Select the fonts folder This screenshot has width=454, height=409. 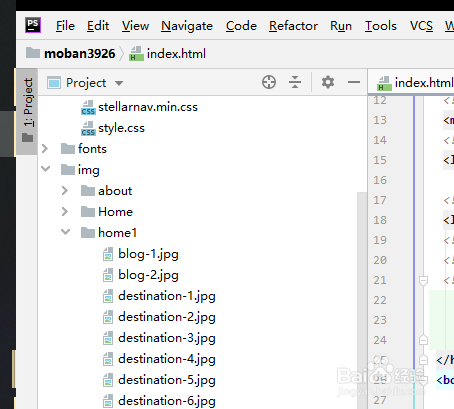[x=84, y=149]
